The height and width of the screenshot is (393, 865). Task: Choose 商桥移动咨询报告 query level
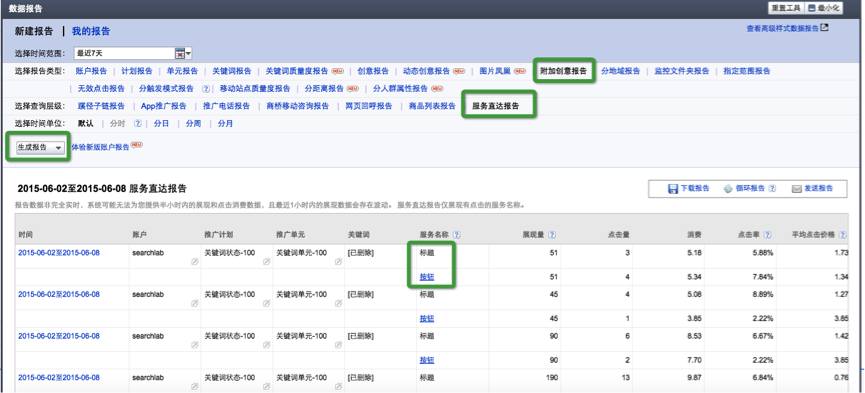click(297, 106)
